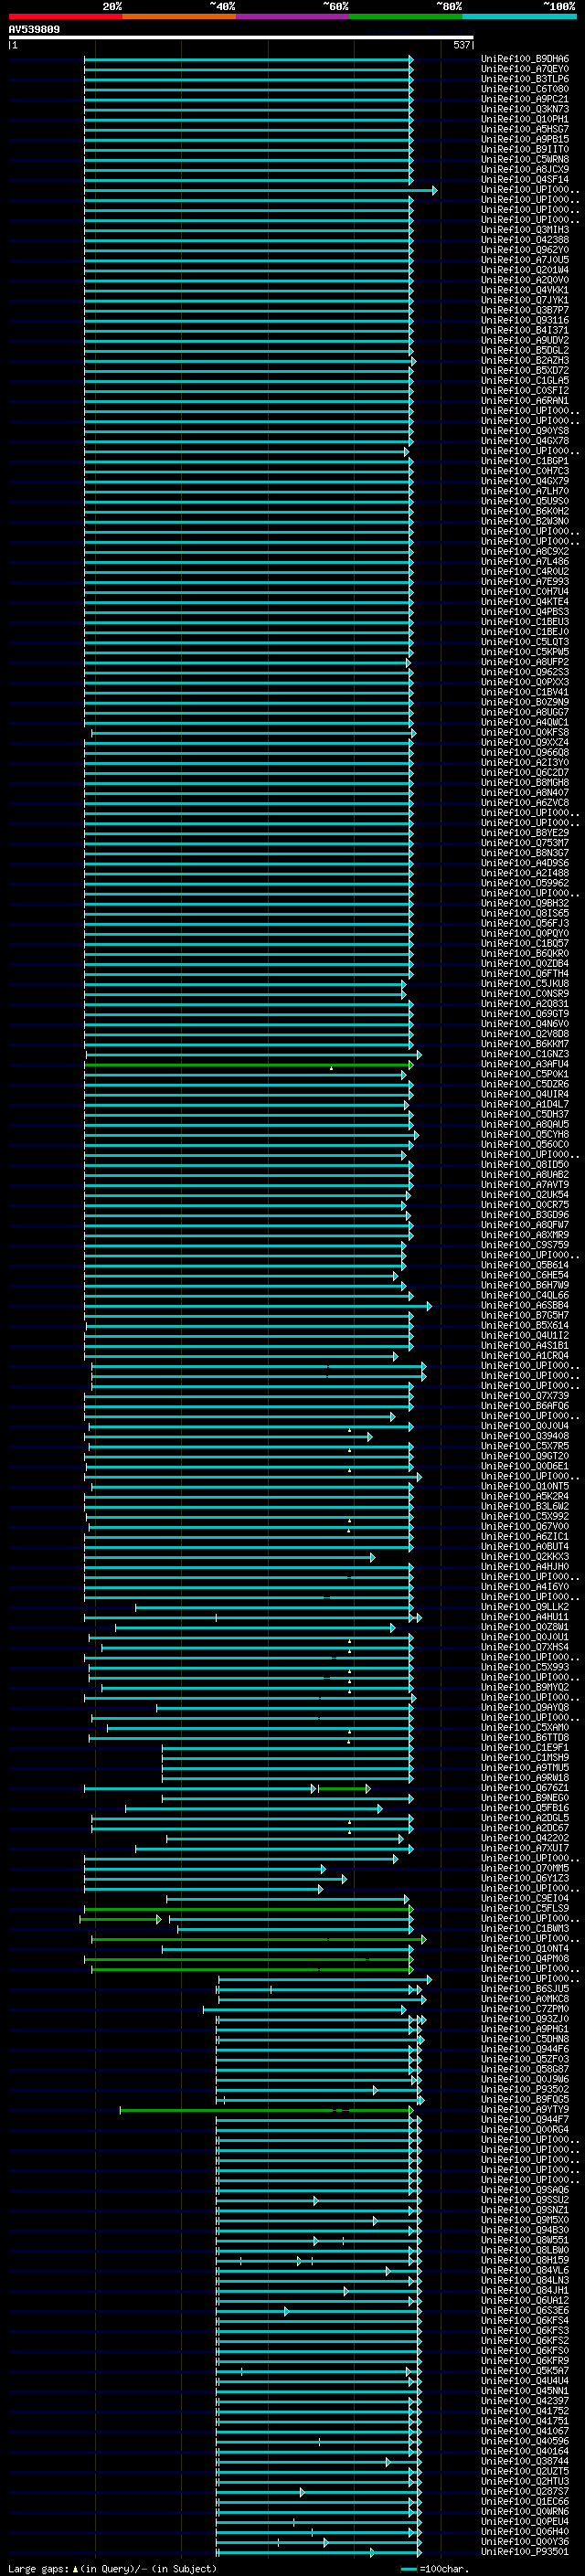Click green alignment bar of UniRef100_A3AFU4
This screenshot has width=585, height=2576.
click(x=248, y=1065)
